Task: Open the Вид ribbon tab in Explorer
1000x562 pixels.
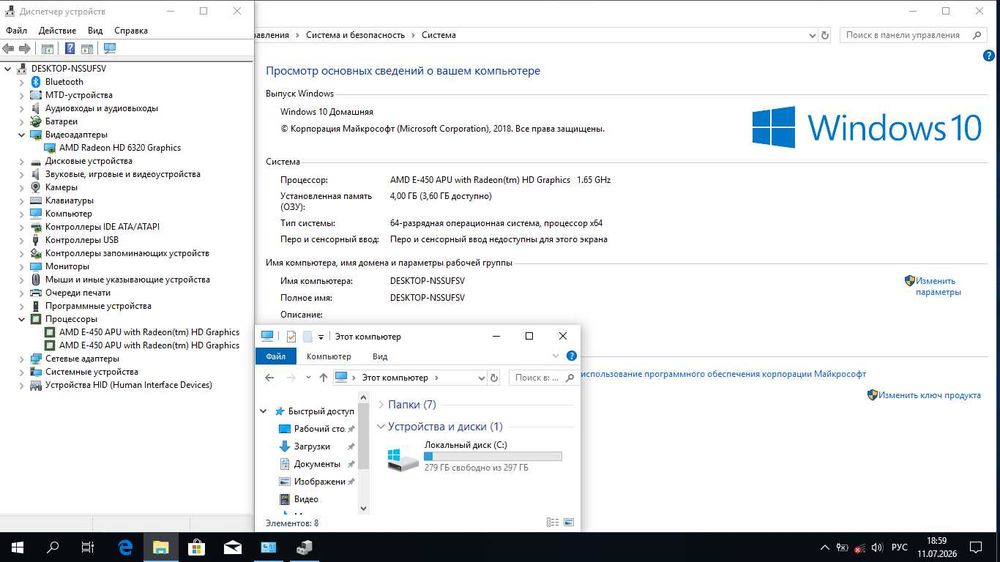Action: pos(379,356)
